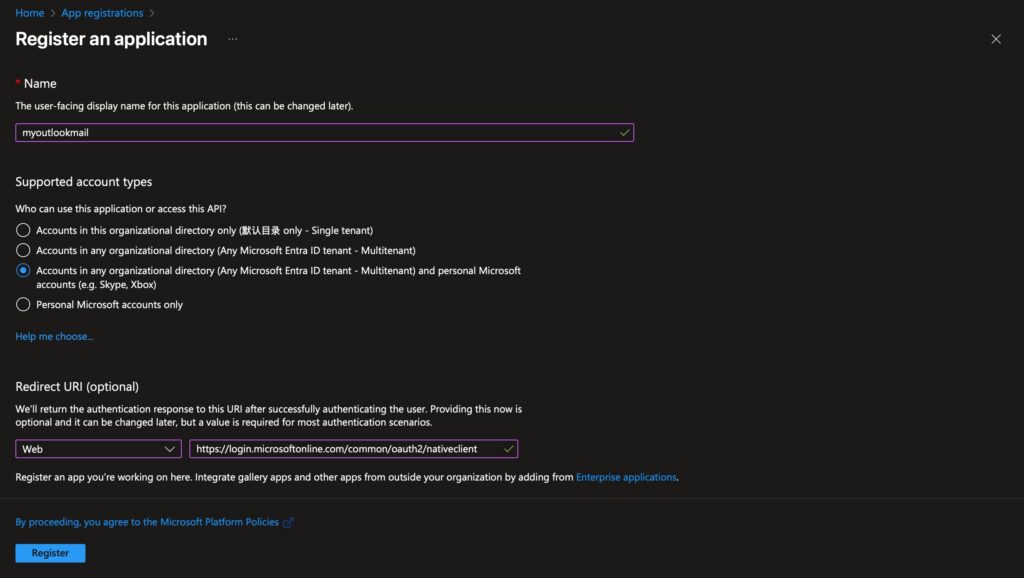Close the Register an application pane
The image size is (1024, 578).
(995, 39)
